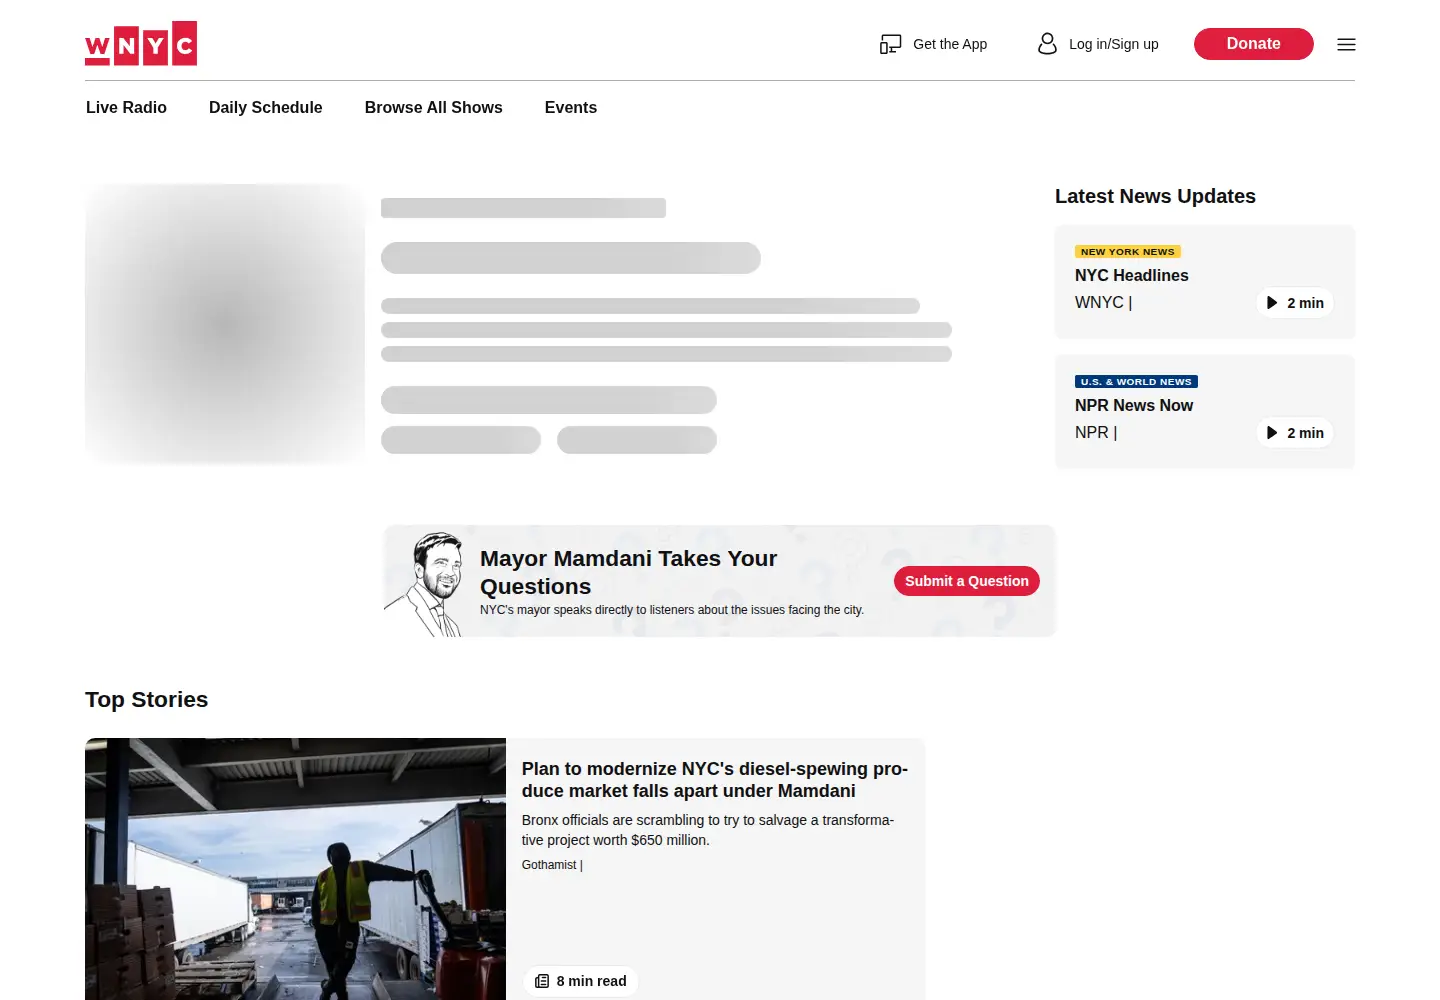Click the WNYC source under NYC Headlines
This screenshot has height=1000, width=1440.
point(1099,302)
